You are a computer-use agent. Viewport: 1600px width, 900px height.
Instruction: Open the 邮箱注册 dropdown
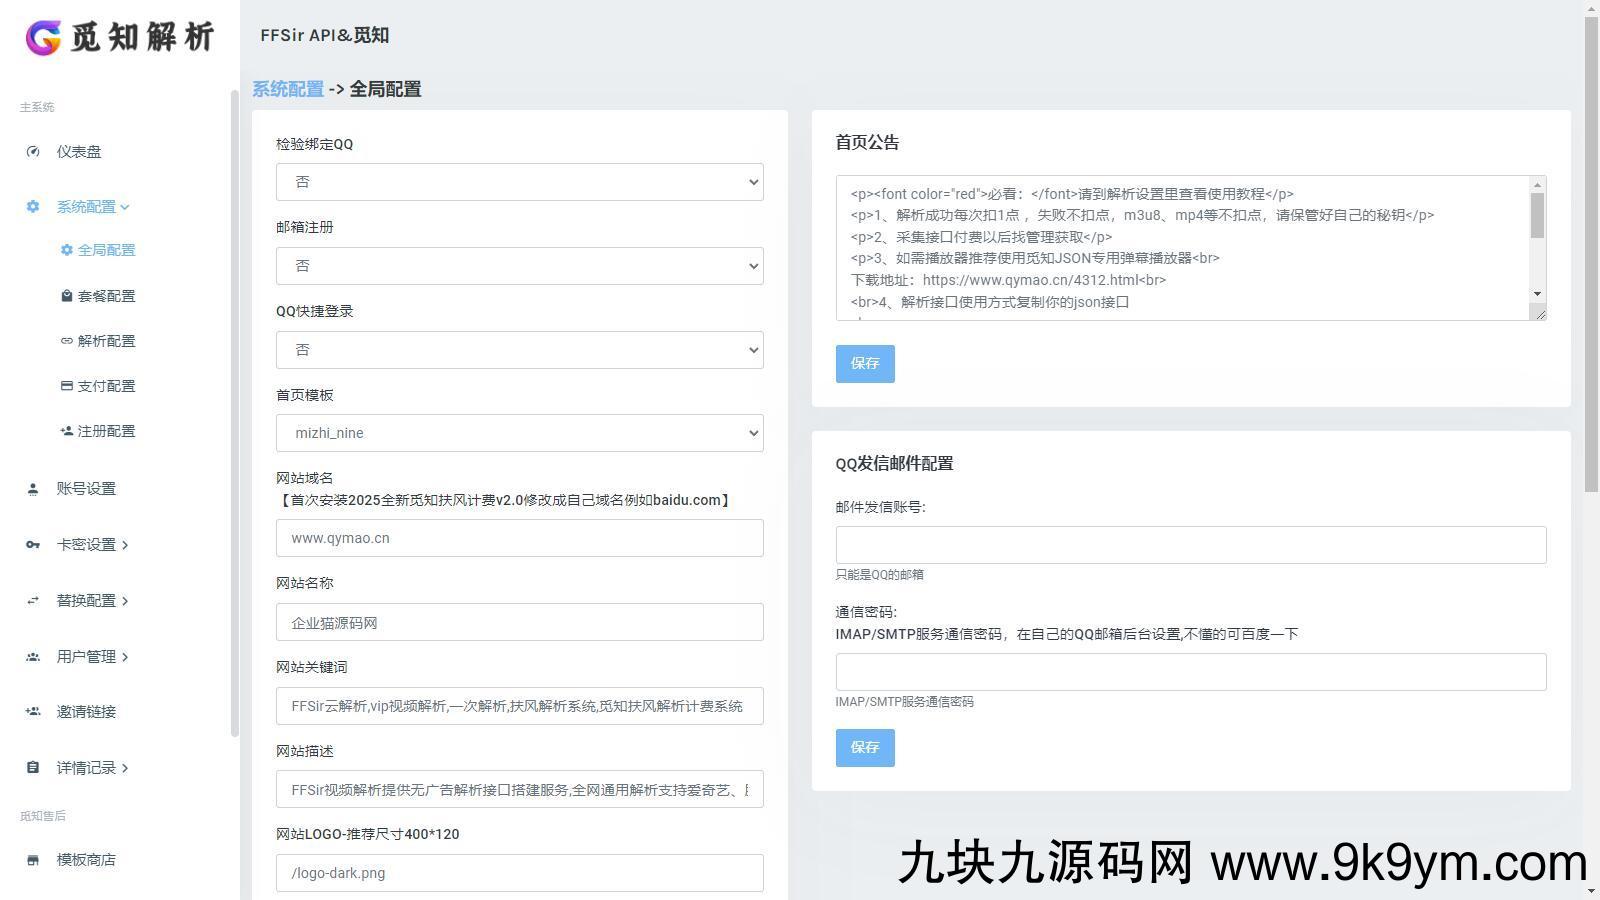point(519,266)
